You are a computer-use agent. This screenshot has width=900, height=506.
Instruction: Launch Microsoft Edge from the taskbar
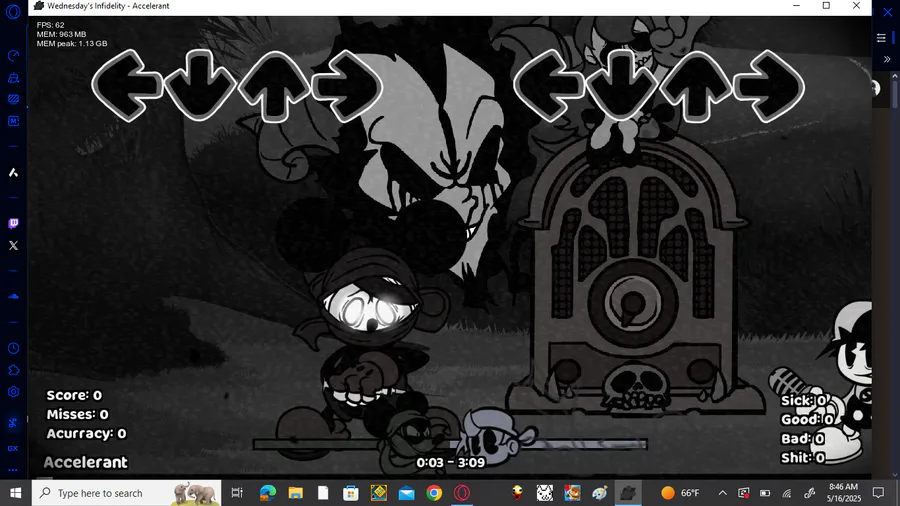click(267, 493)
